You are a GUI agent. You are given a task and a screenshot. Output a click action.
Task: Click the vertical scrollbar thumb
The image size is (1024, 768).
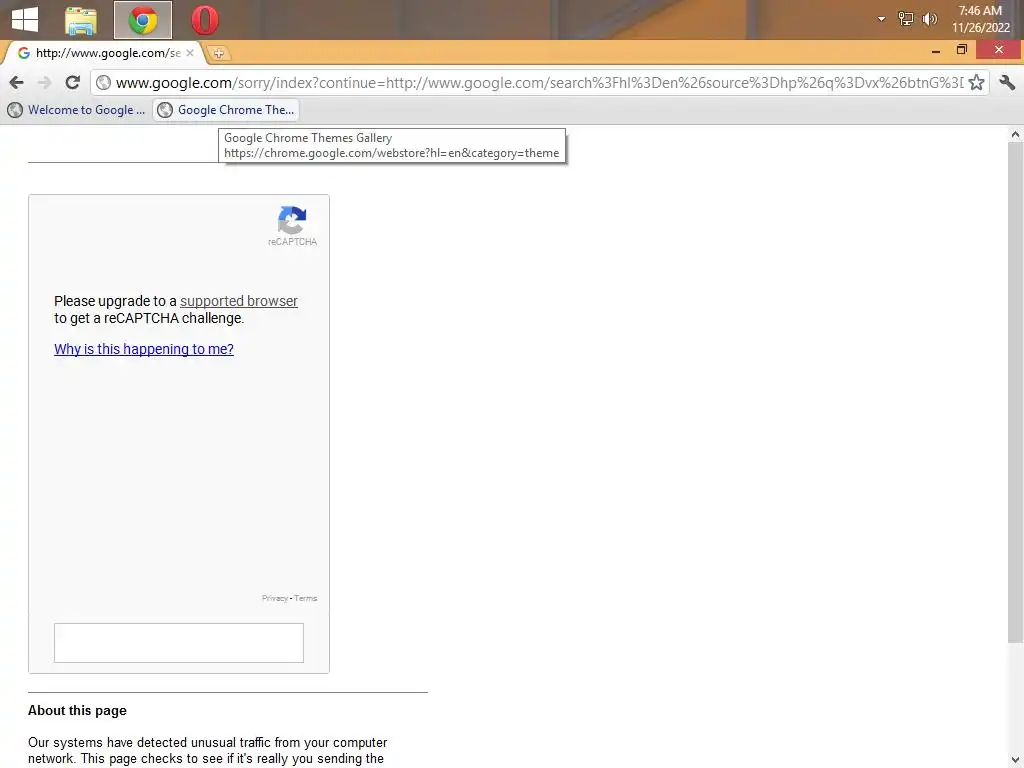(1015, 392)
